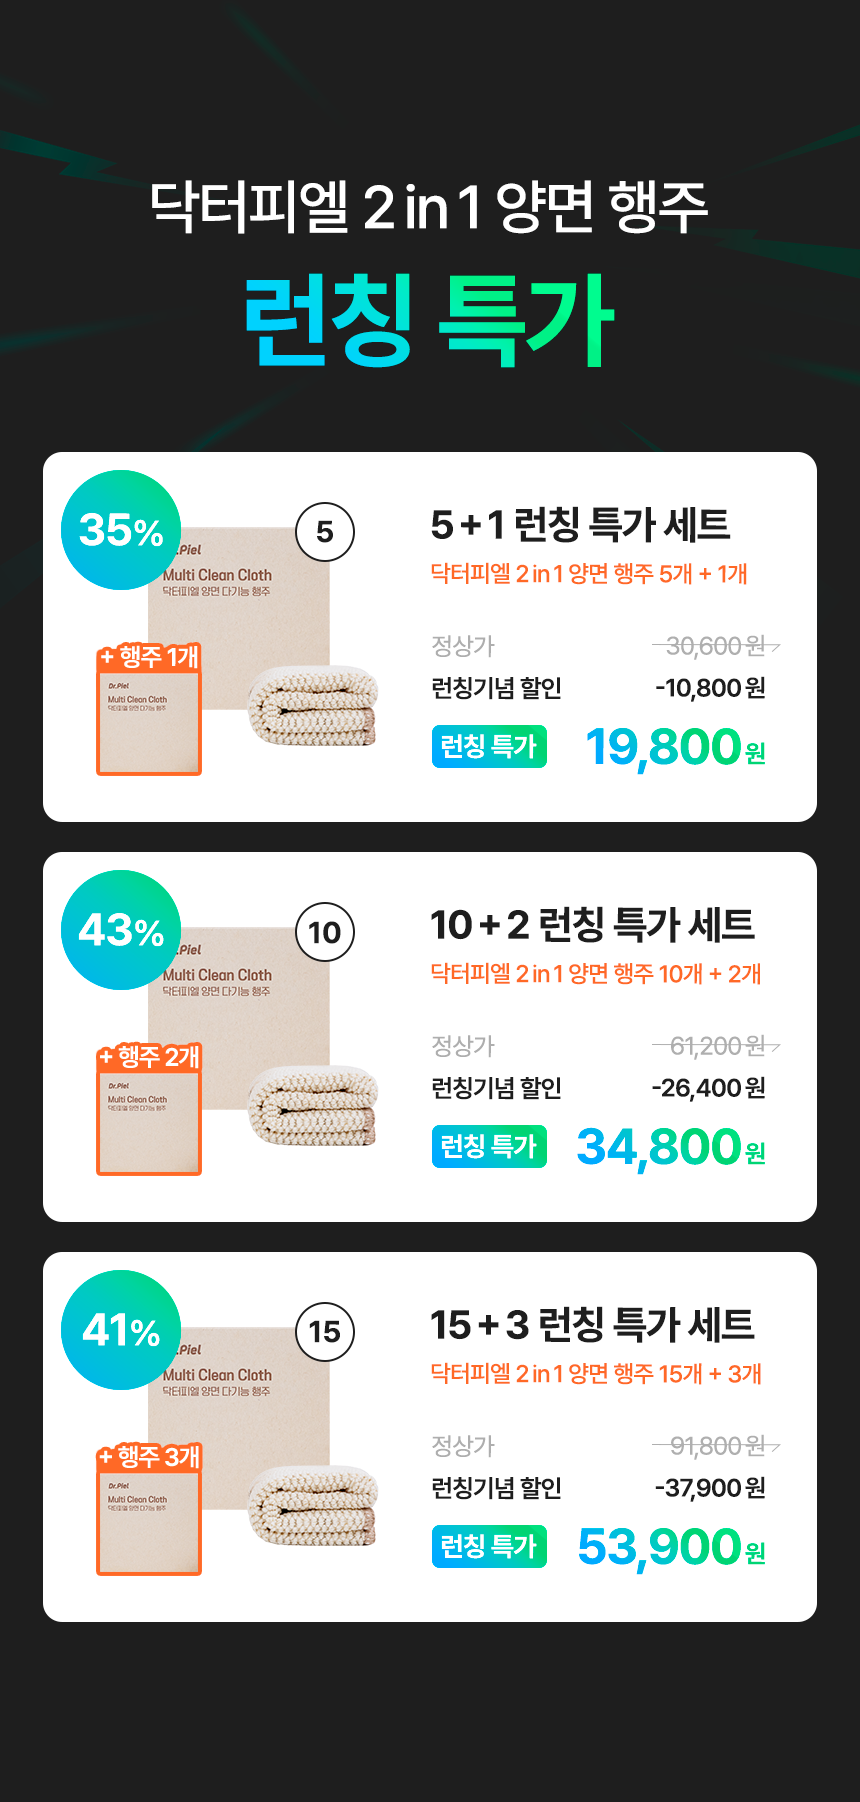860x1802 pixels.
Task: Click the 런칭 특가 tag beside 53,900원
Action: [x=489, y=1546]
